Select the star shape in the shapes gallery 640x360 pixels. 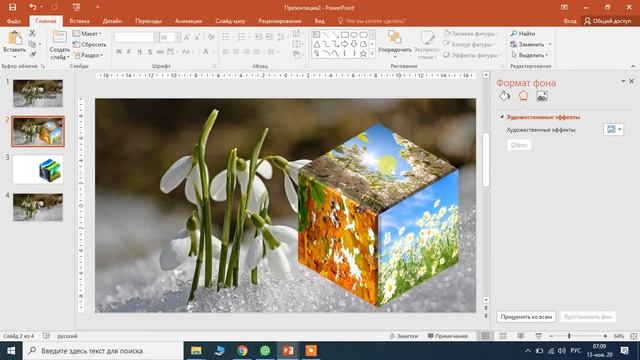(x=363, y=53)
